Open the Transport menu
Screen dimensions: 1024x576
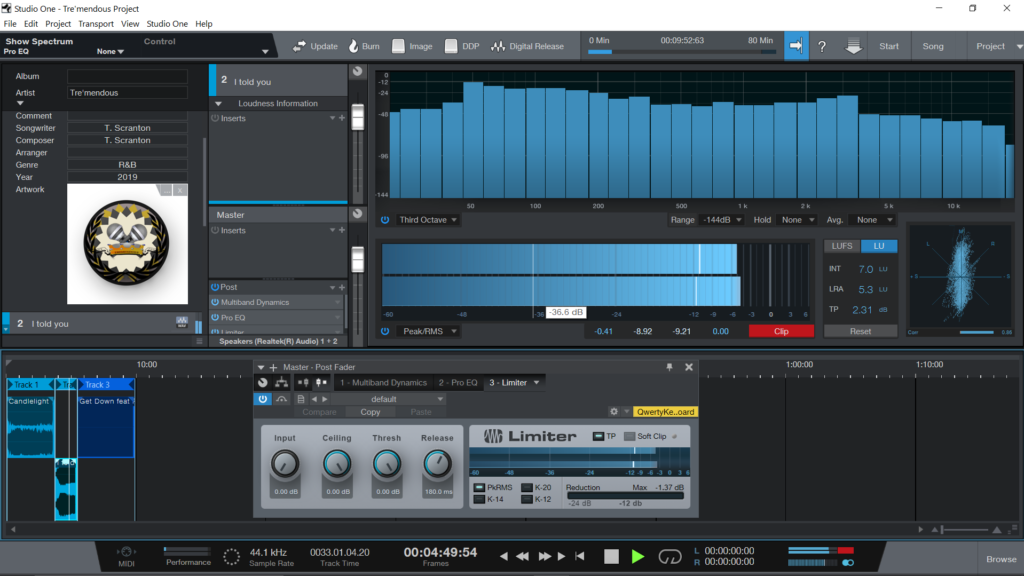point(96,24)
